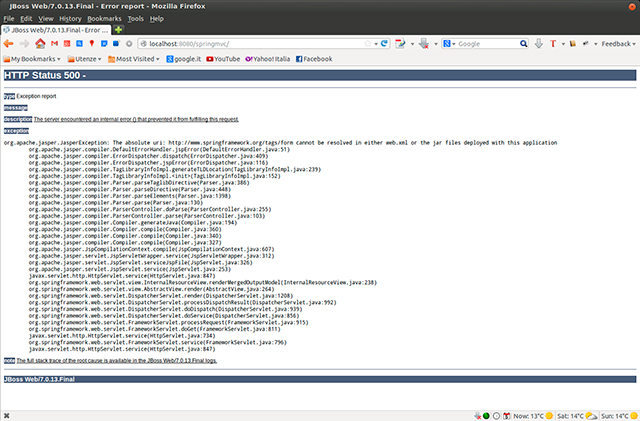Expand dropdown next to the red-X download icon
This screenshot has width=640, height=421.
[x=436, y=44]
